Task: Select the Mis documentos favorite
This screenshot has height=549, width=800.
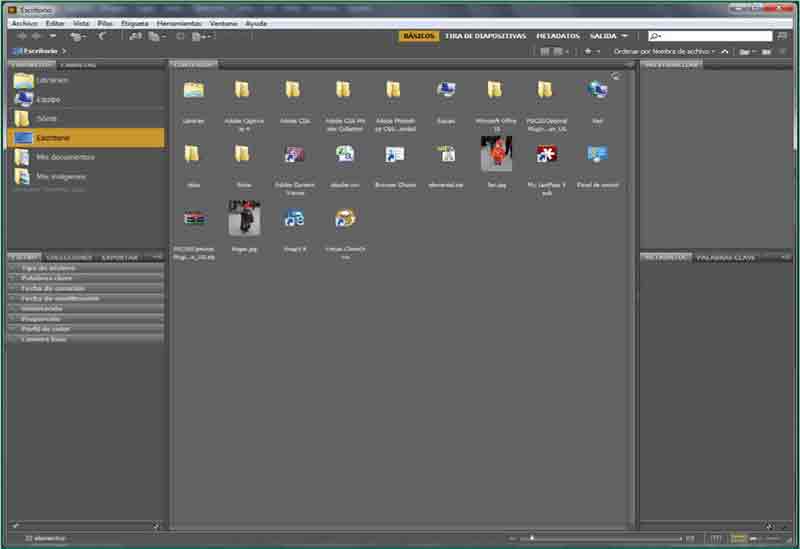Action: 64,157
